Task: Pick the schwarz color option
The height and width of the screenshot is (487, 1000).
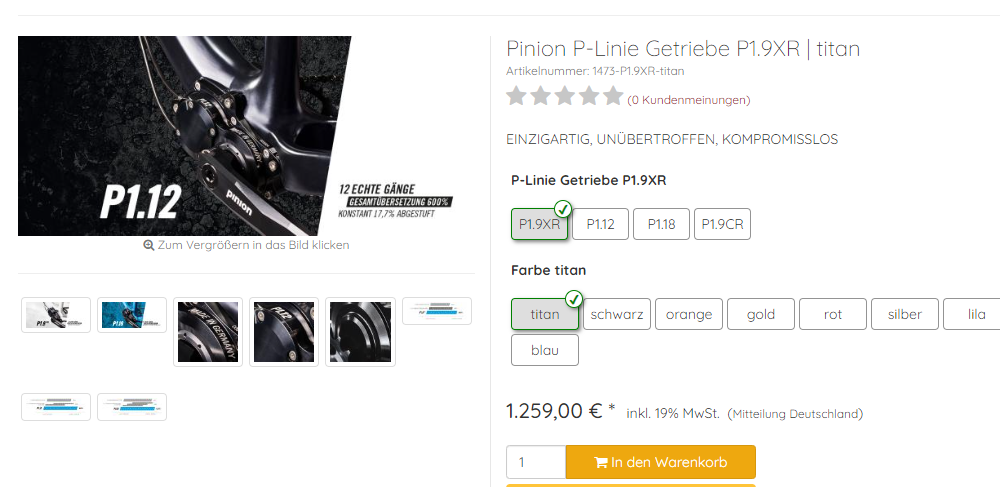Action: click(x=617, y=314)
